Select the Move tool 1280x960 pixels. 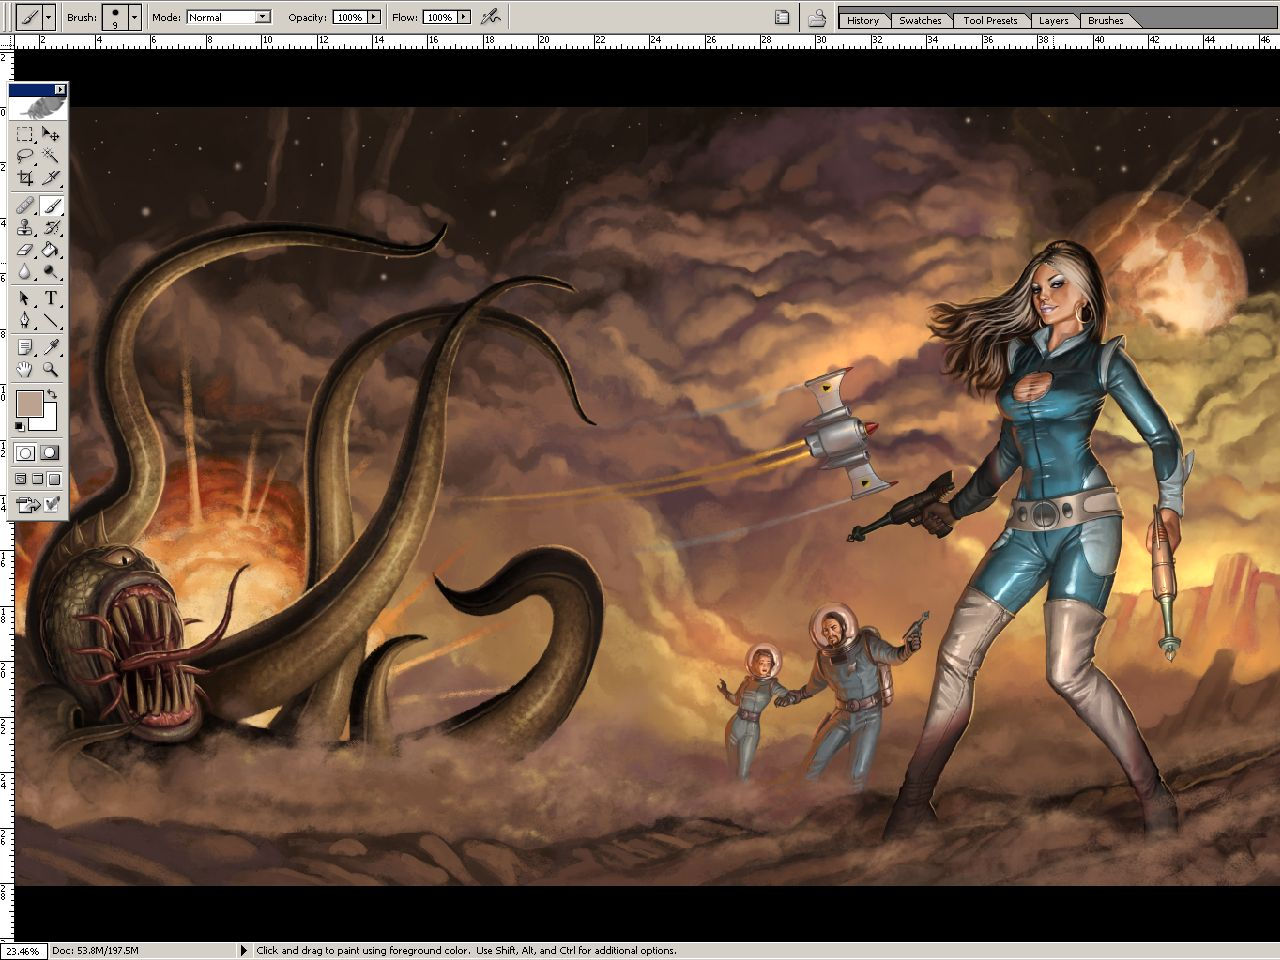click(51, 134)
